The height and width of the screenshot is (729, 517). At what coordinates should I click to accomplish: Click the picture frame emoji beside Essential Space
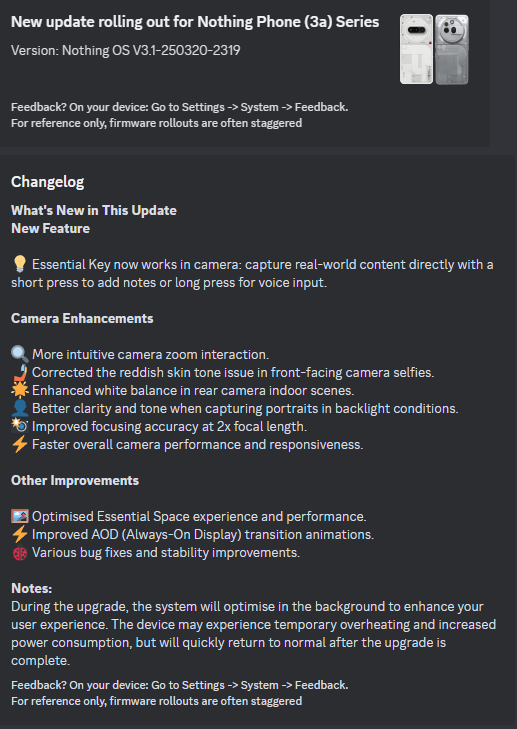[x=20, y=517]
